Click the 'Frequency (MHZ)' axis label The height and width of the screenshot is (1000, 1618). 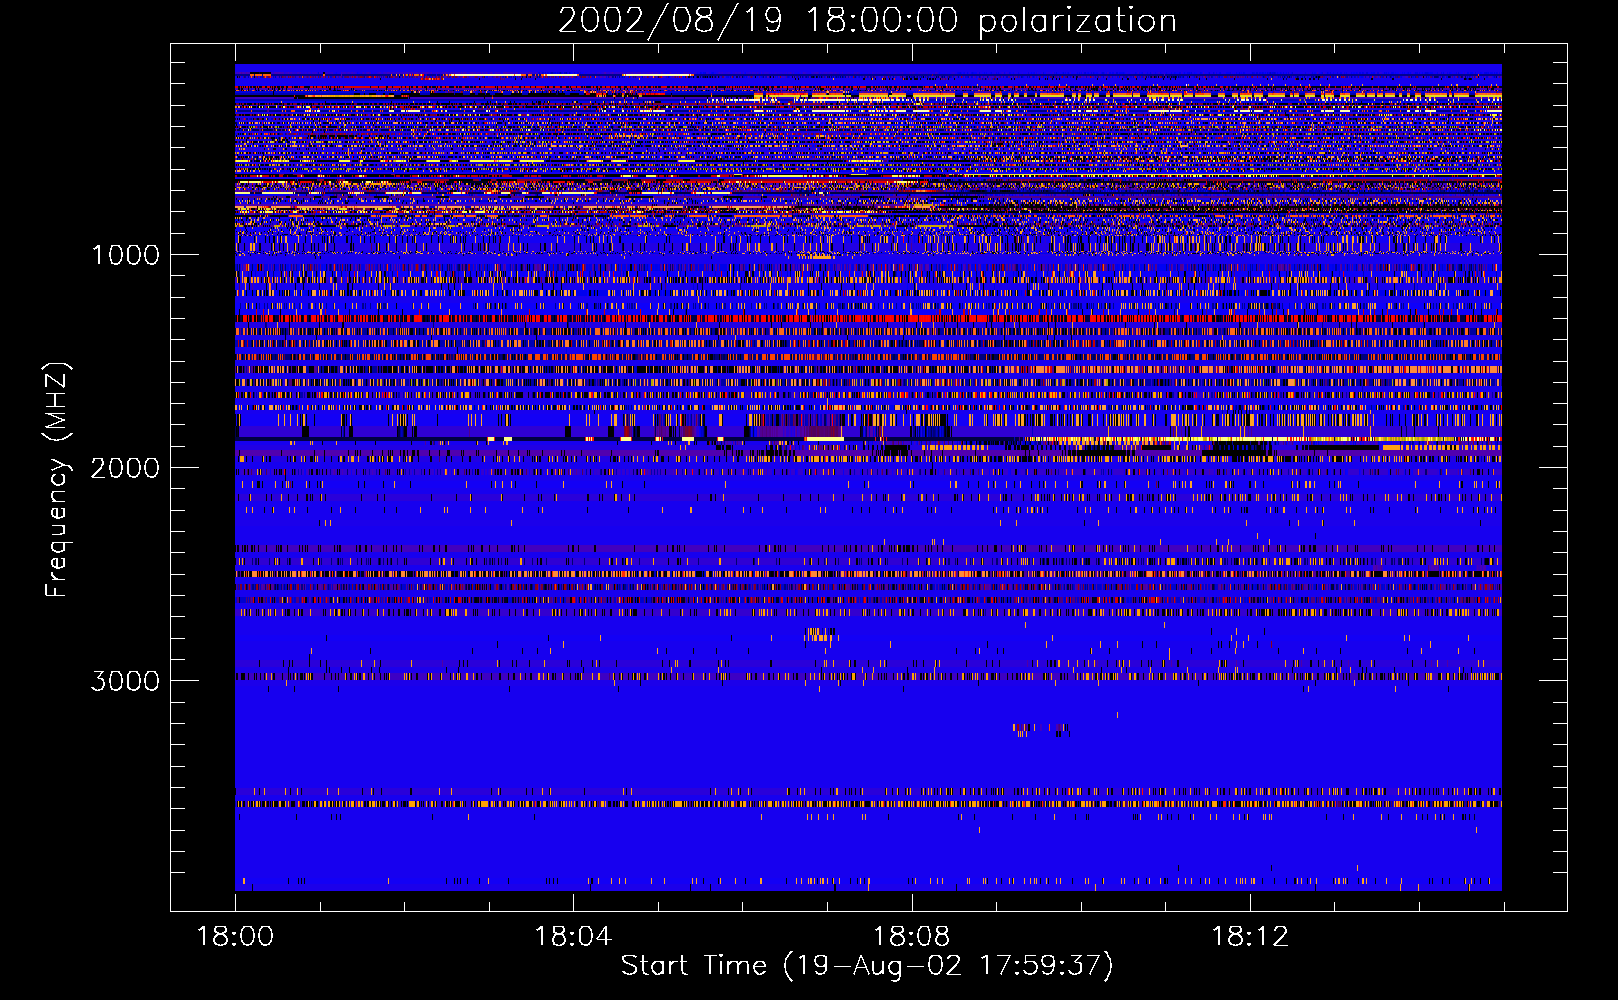pos(57,480)
